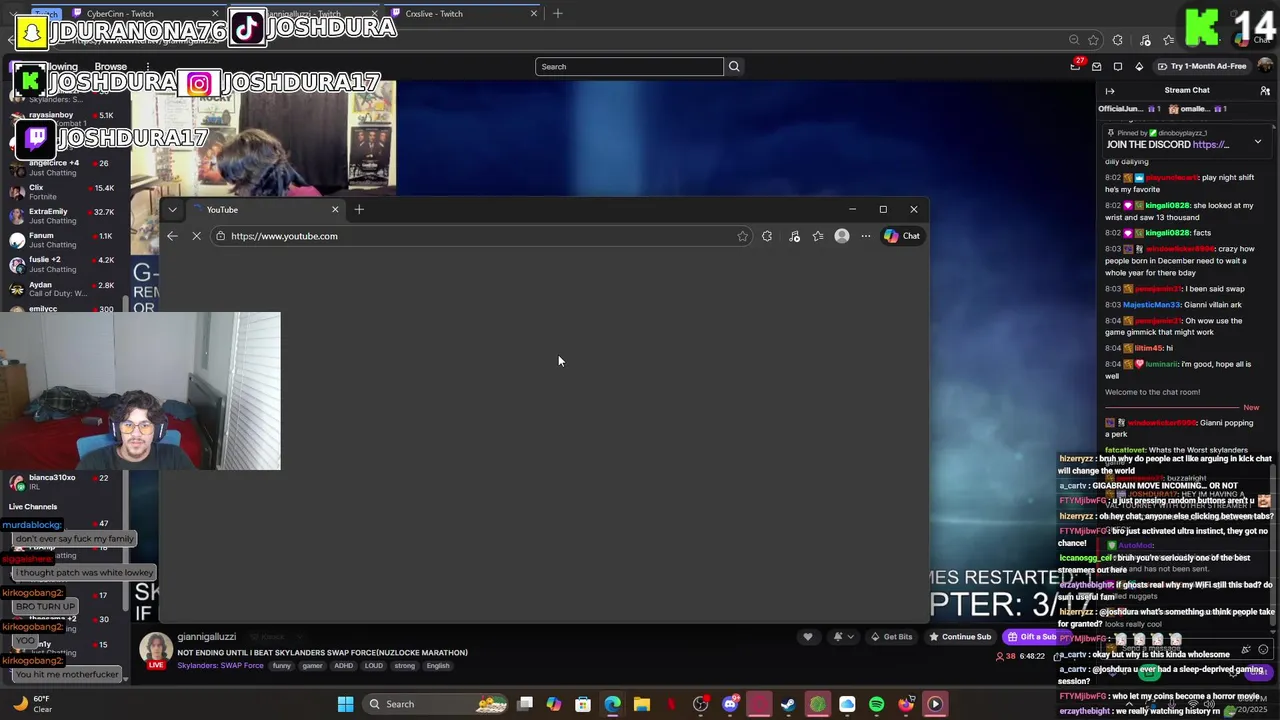Click the Twitch search field
Screen dimensions: 1280x720
(x=629, y=66)
